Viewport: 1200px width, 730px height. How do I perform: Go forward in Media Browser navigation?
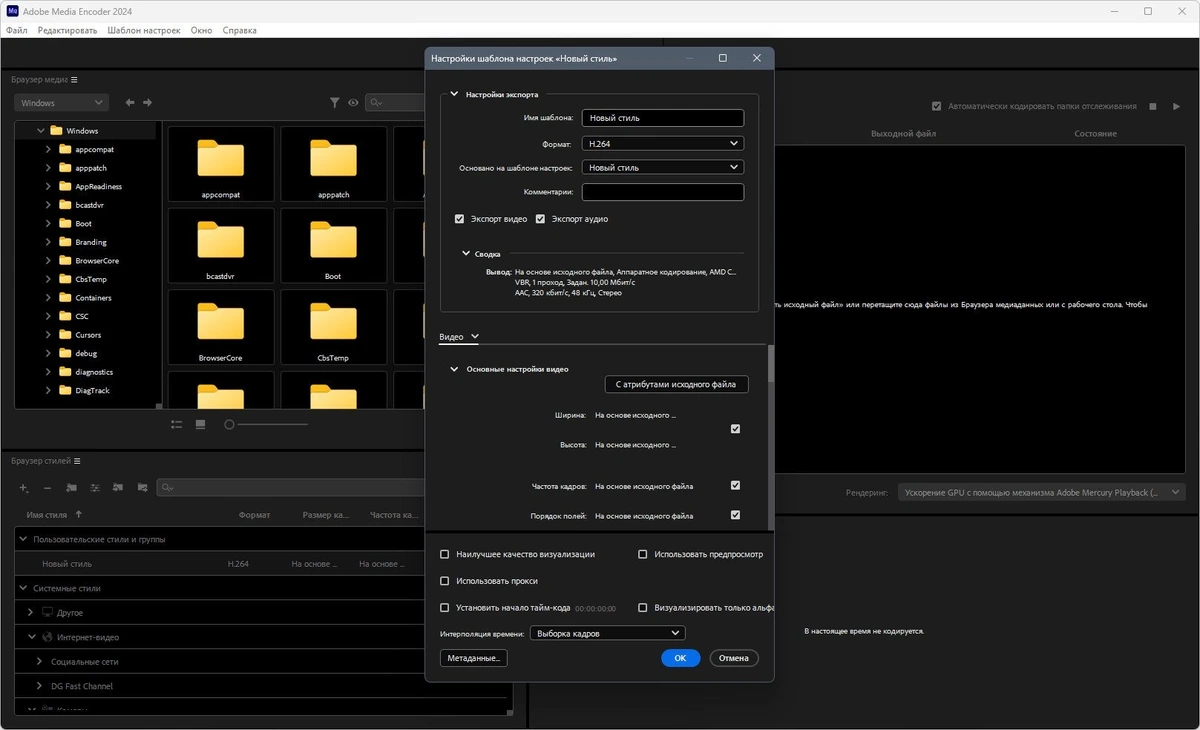click(x=148, y=102)
